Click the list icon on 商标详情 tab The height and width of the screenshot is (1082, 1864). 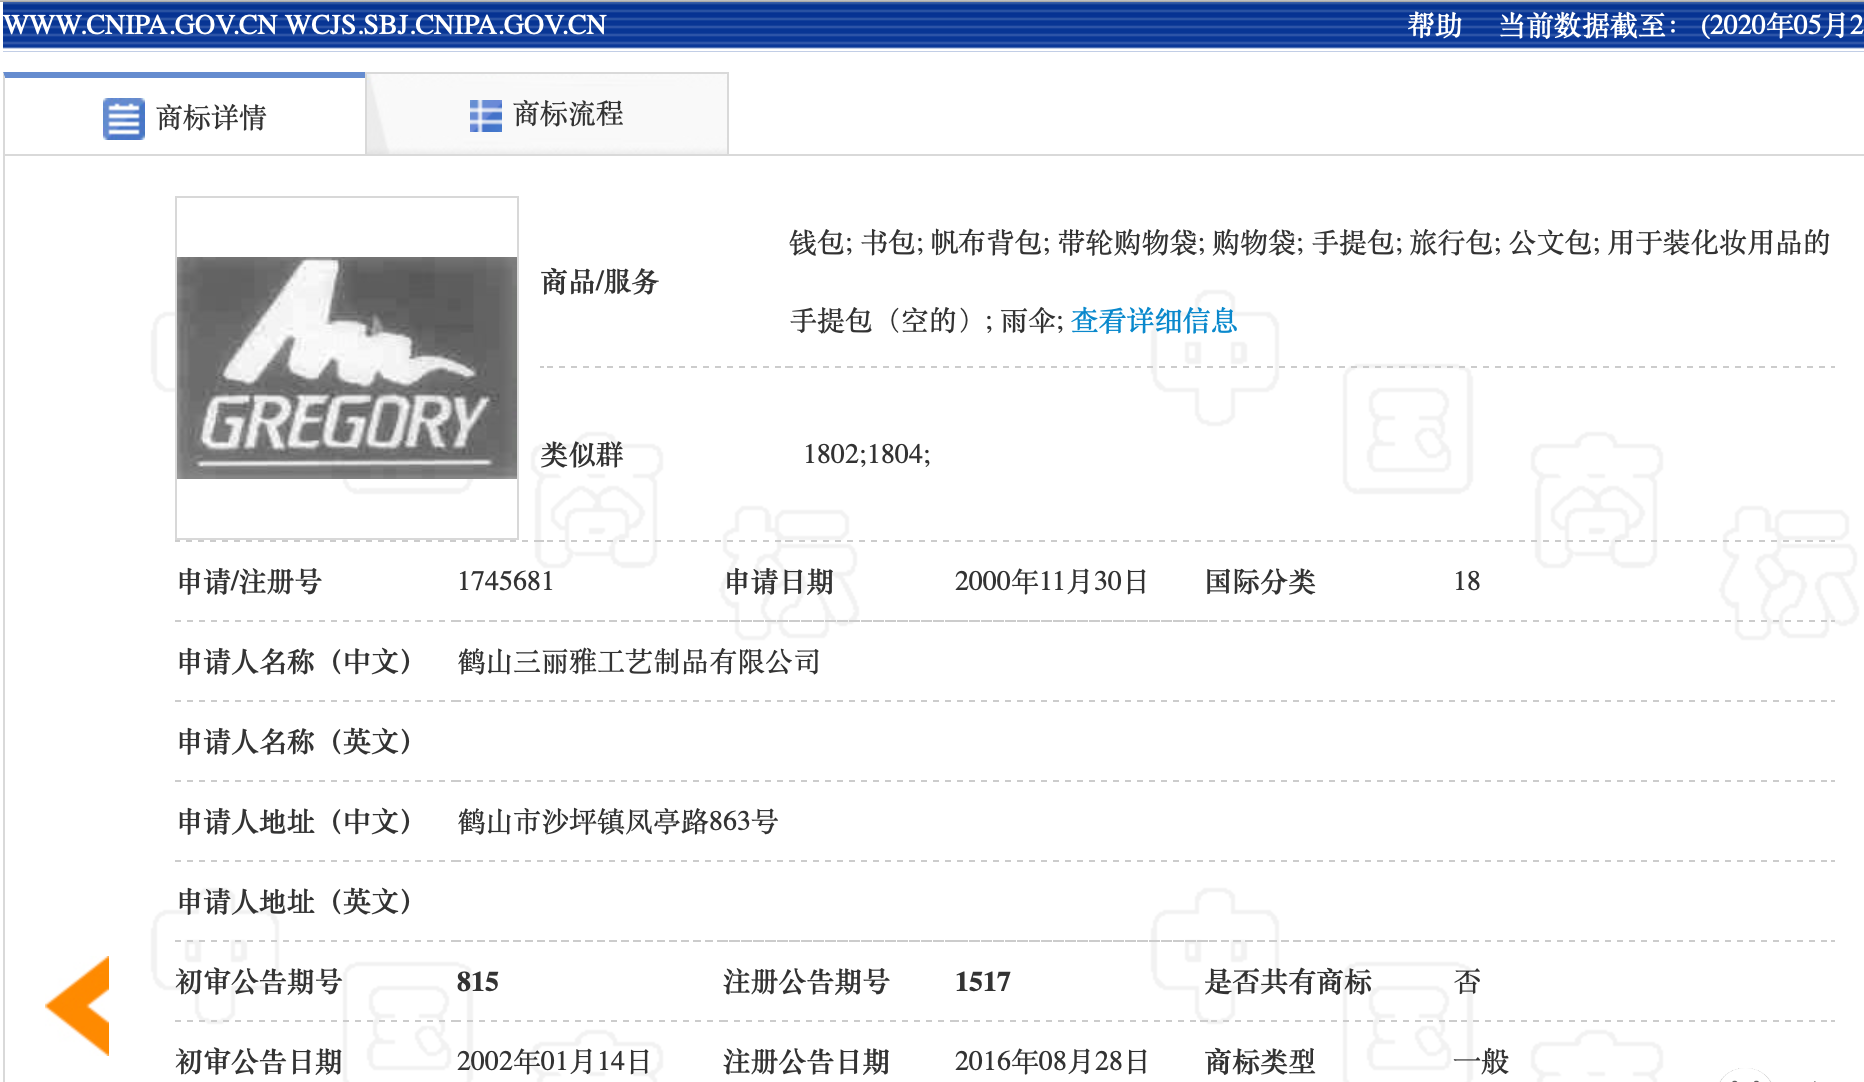tap(122, 115)
